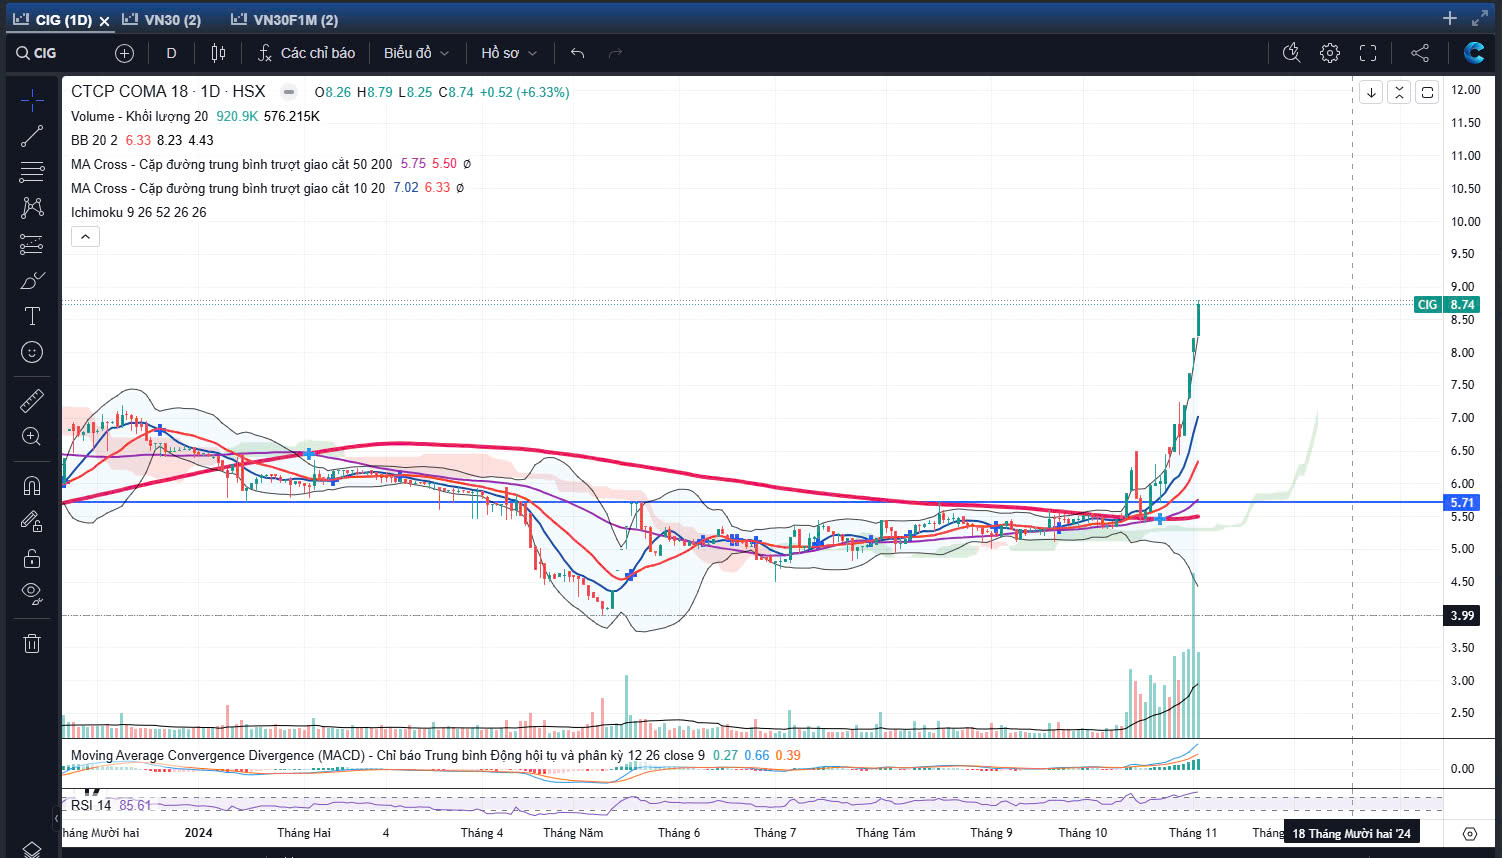Maximize the main chart pane
This screenshot has width=1502, height=858.
click(x=1427, y=92)
